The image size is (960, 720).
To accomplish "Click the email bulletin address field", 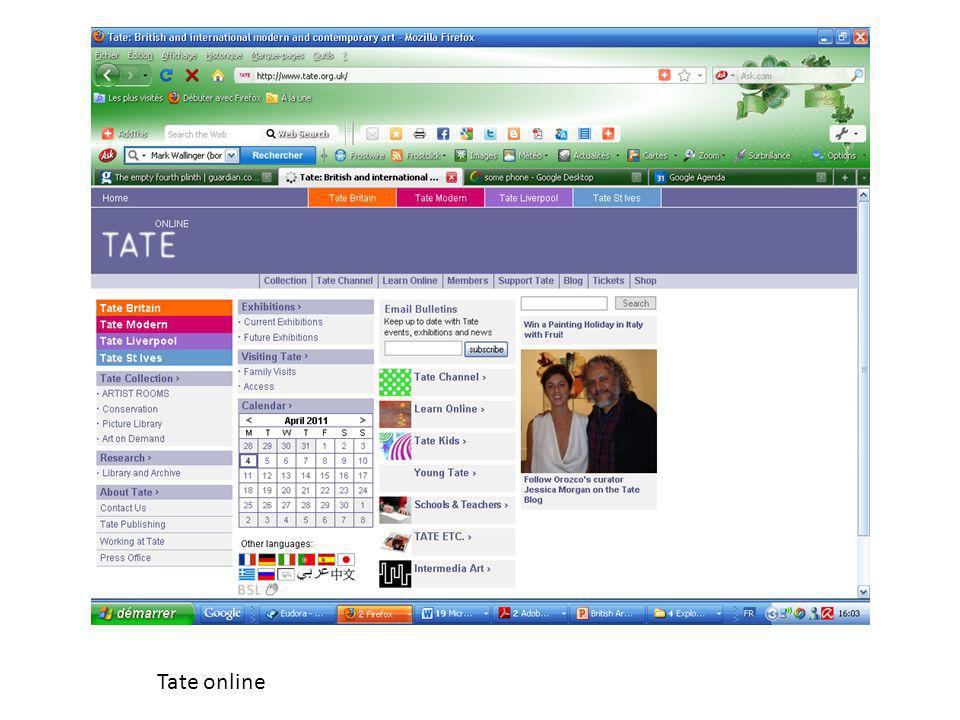I will pos(423,348).
